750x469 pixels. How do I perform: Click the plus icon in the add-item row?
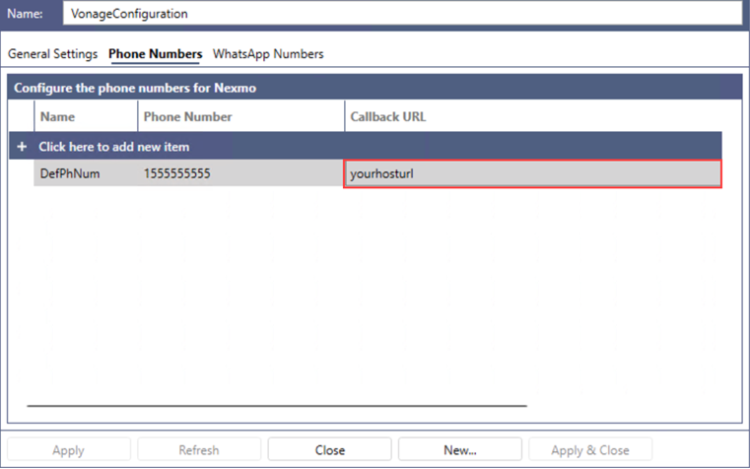click(x=22, y=147)
